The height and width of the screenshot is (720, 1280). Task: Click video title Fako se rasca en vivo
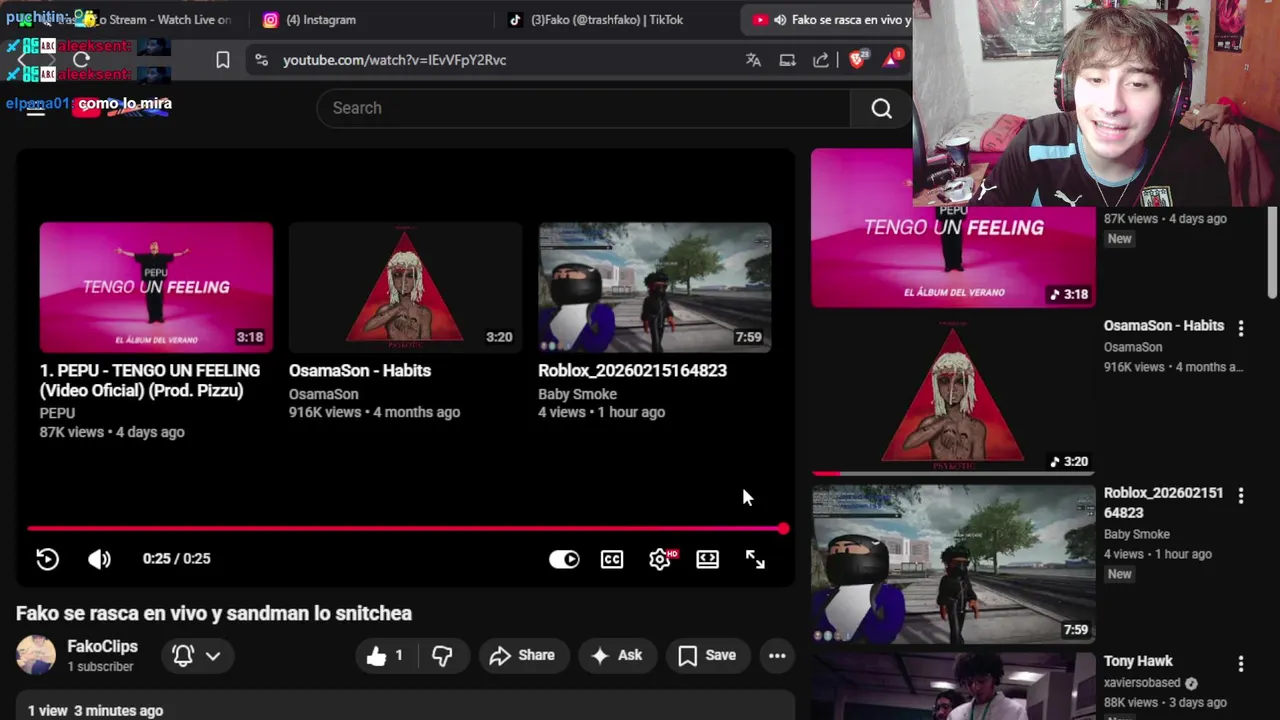pos(214,613)
